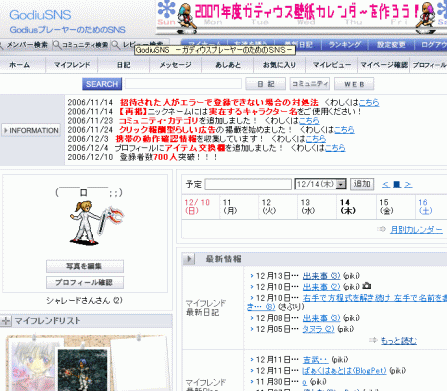Click the camera icon on 12月10日 出来事 entry
This screenshot has height=391, width=447.
[x=366, y=286]
